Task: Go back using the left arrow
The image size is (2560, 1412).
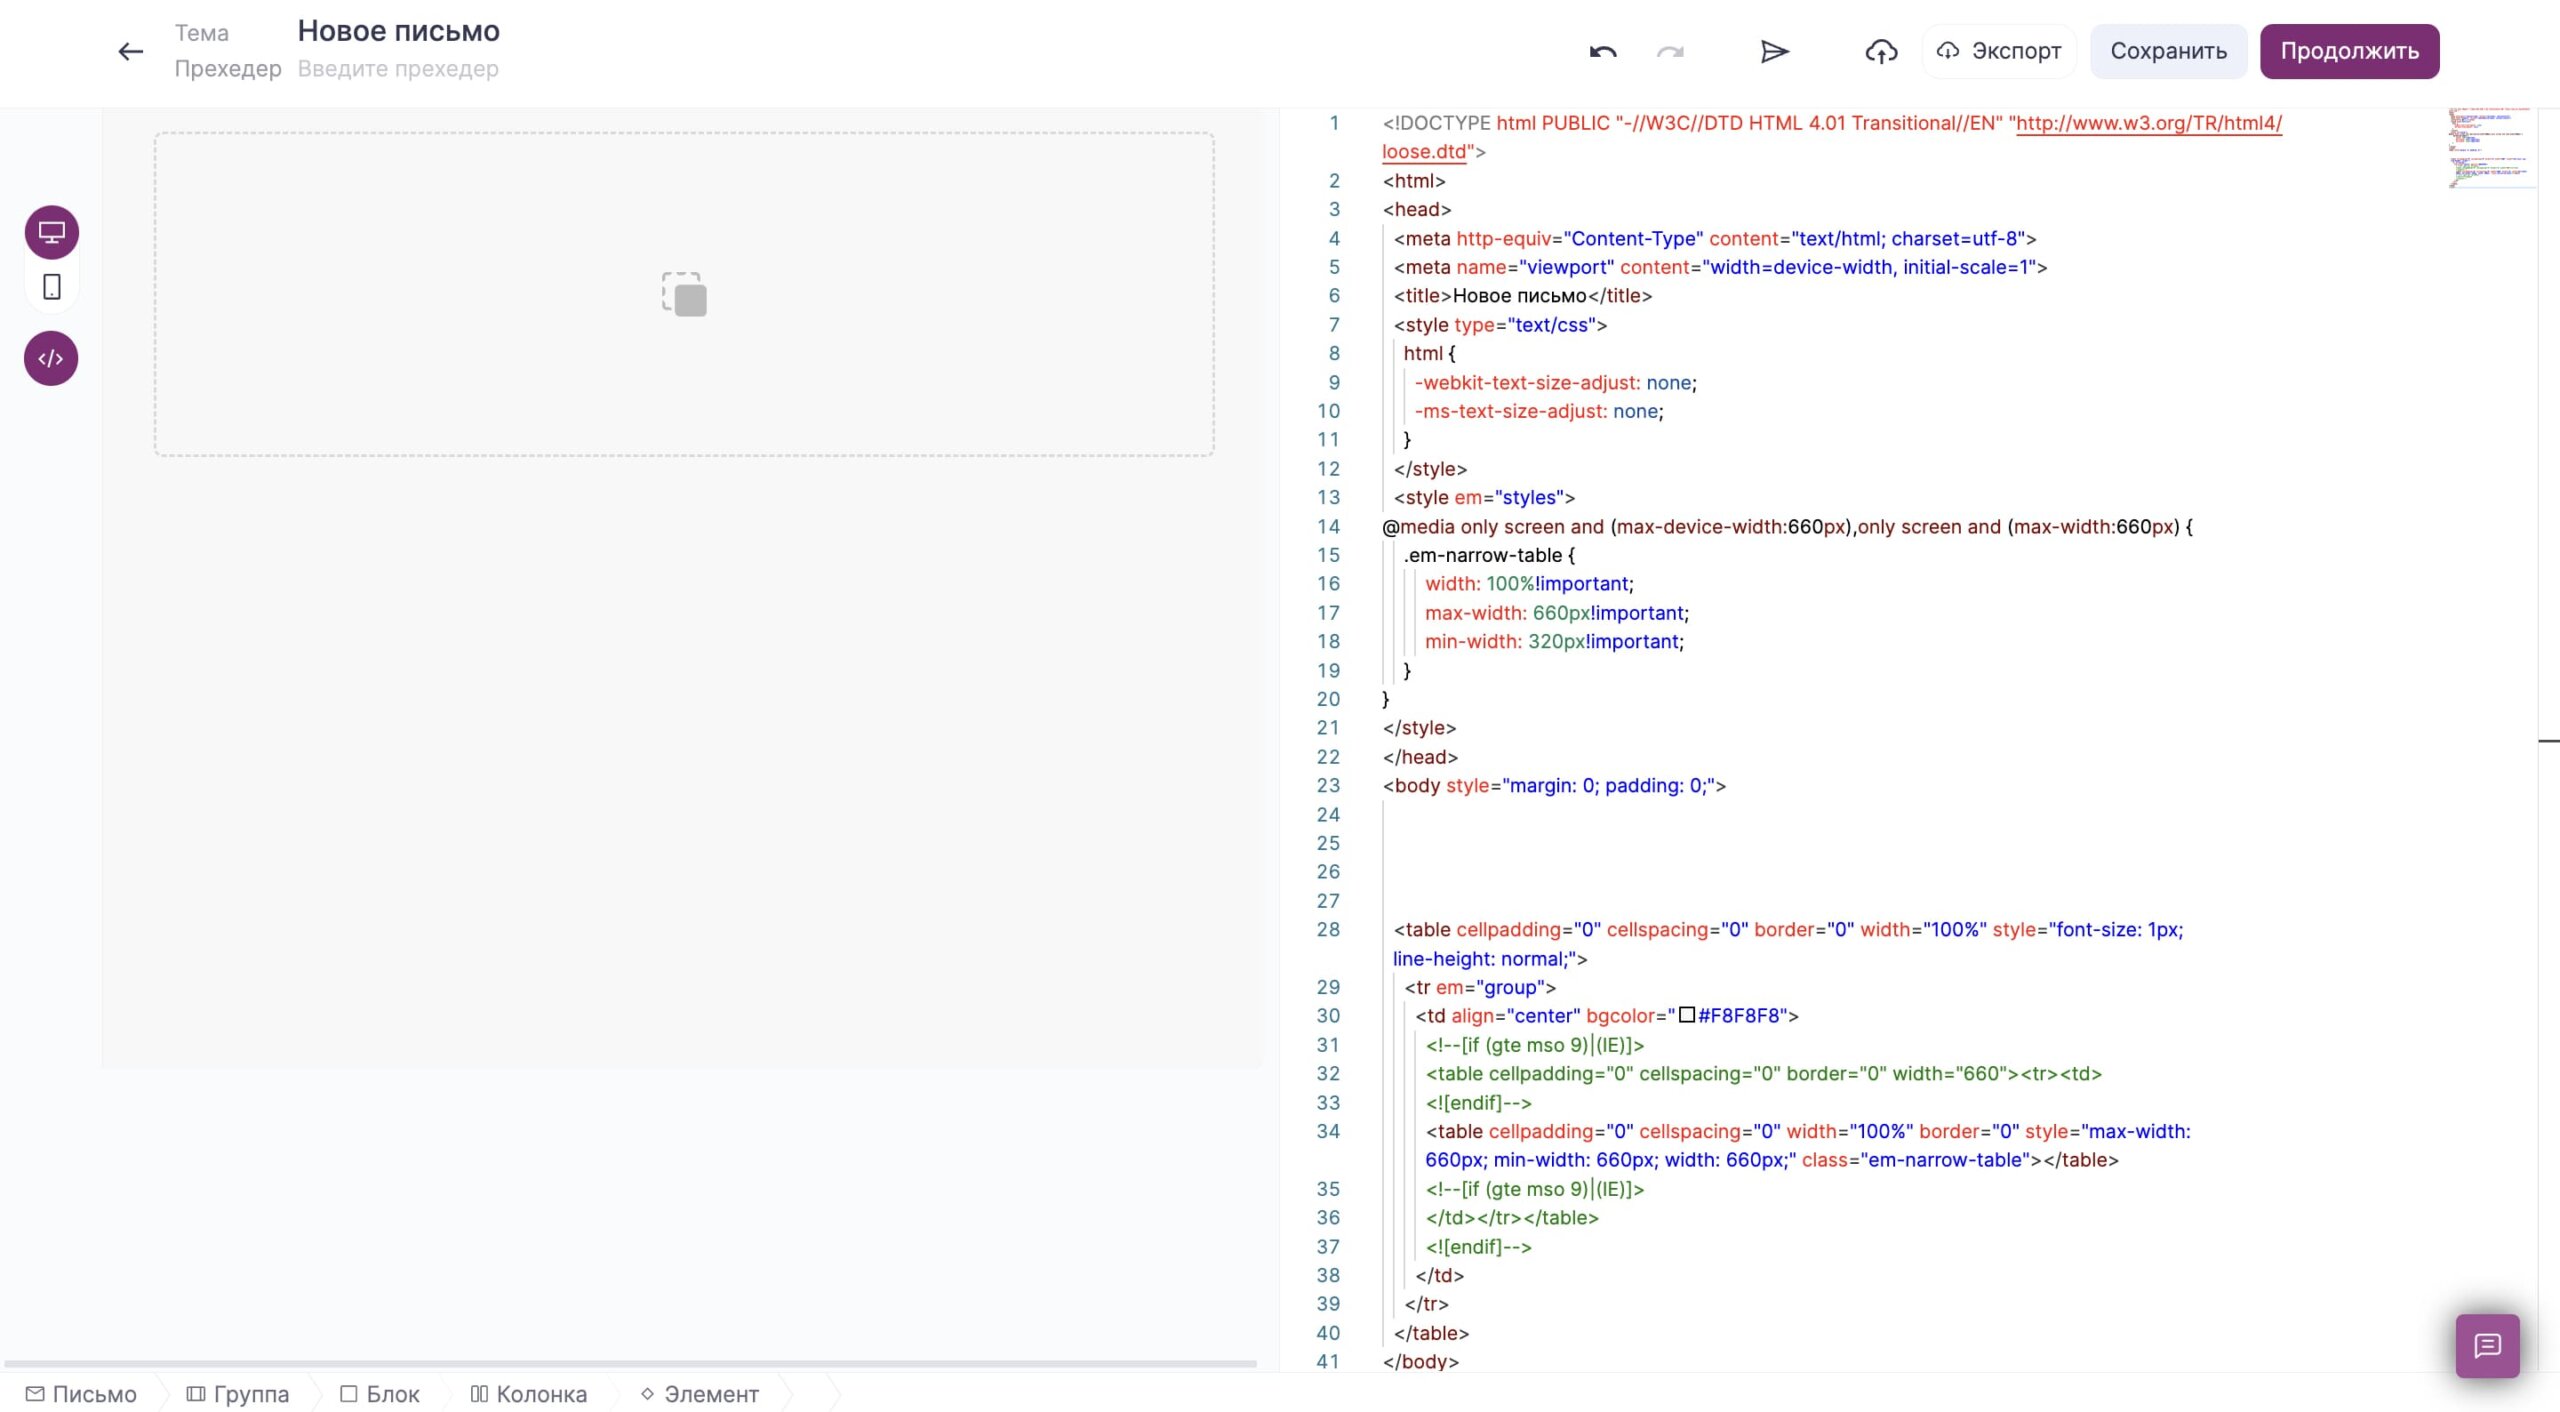Action: coord(131,51)
